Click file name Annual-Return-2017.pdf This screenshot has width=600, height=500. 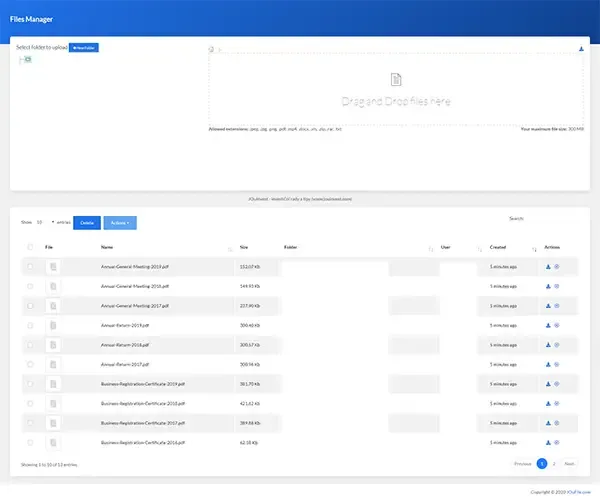coord(125,365)
